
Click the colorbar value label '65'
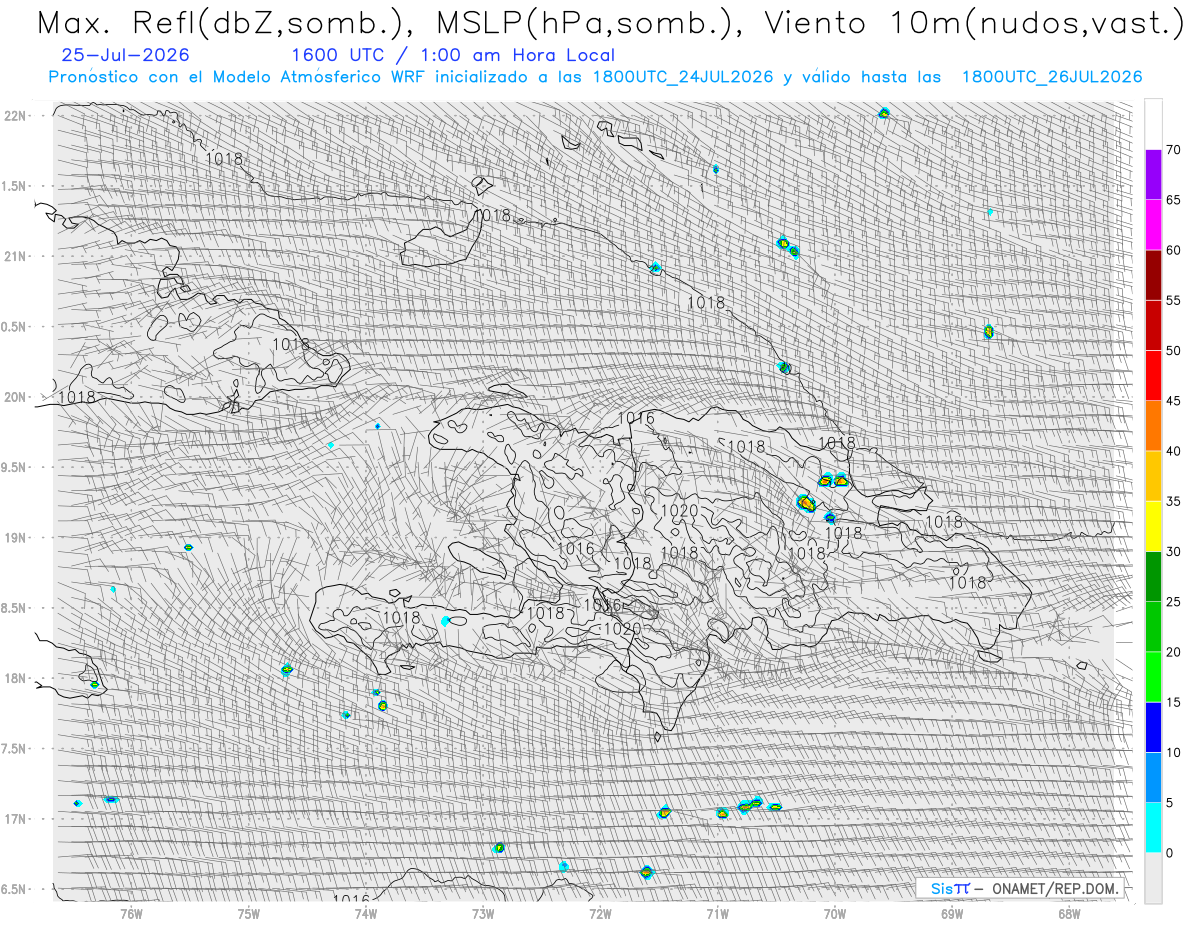pos(1173,200)
